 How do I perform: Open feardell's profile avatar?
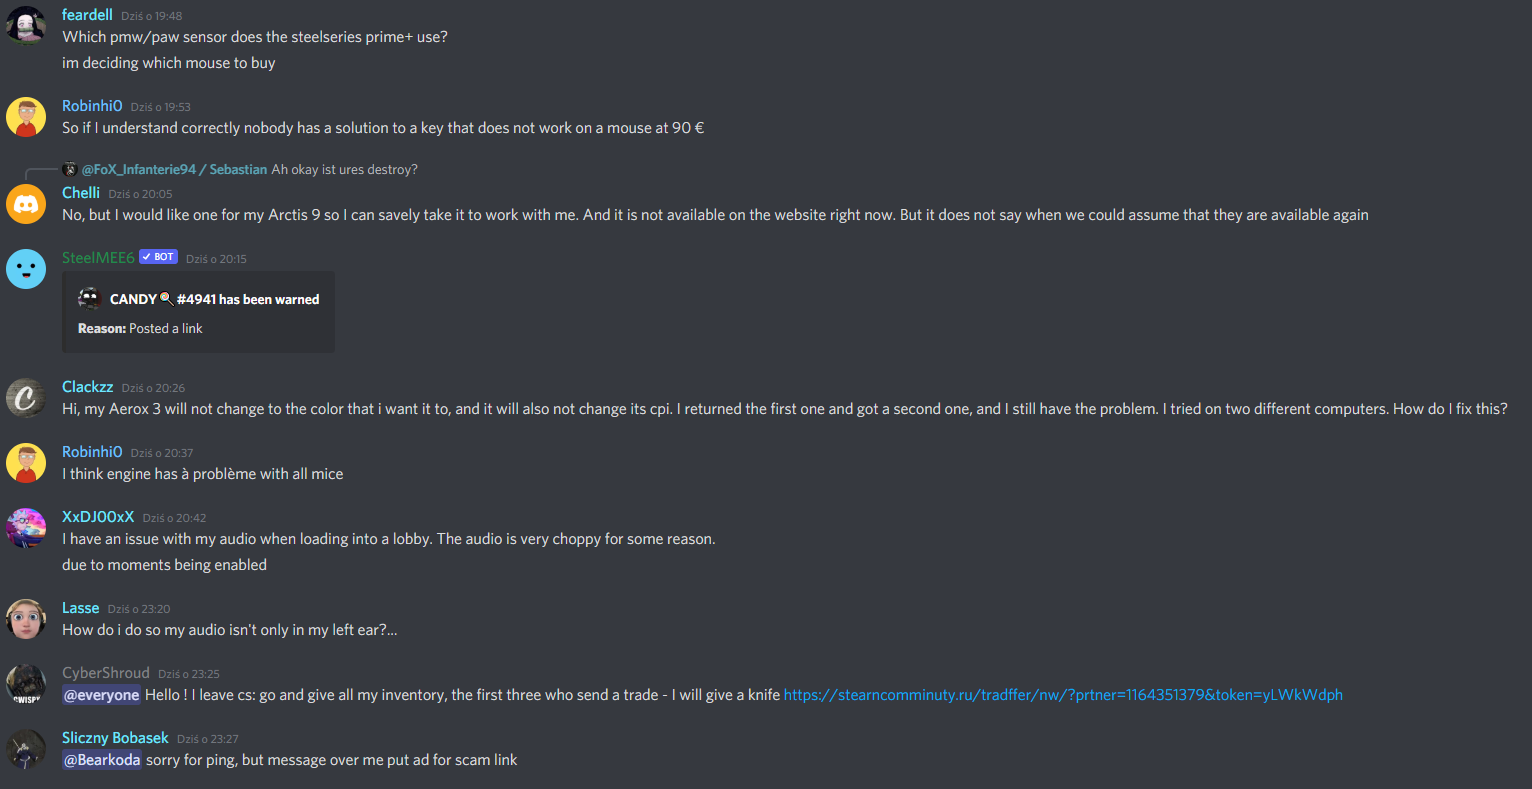[26, 26]
